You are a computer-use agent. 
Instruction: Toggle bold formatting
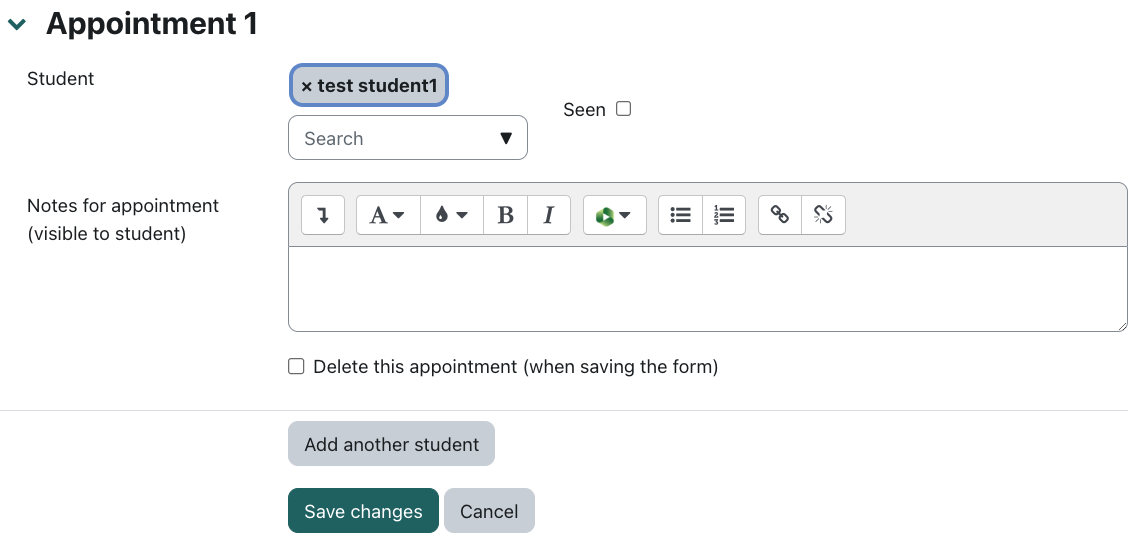click(506, 215)
